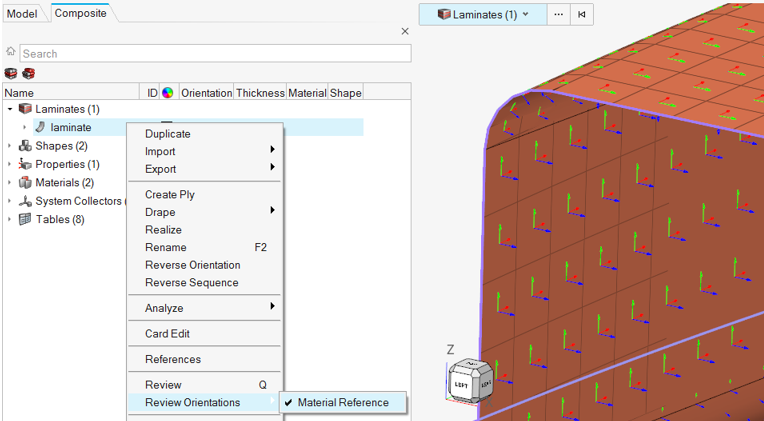The height and width of the screenshot is (421, 764).
Task: Collapse the Laminates tree group
Action: point(10,109)
